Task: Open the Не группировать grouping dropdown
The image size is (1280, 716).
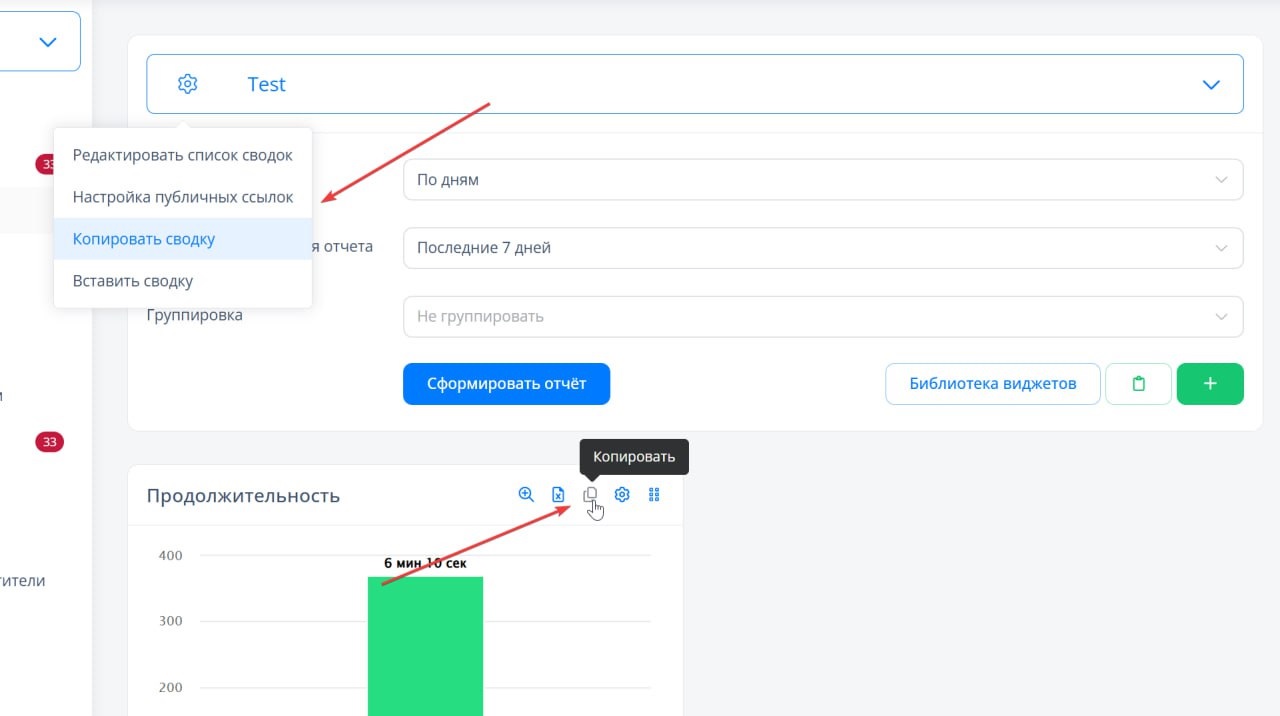Action: 823,316
